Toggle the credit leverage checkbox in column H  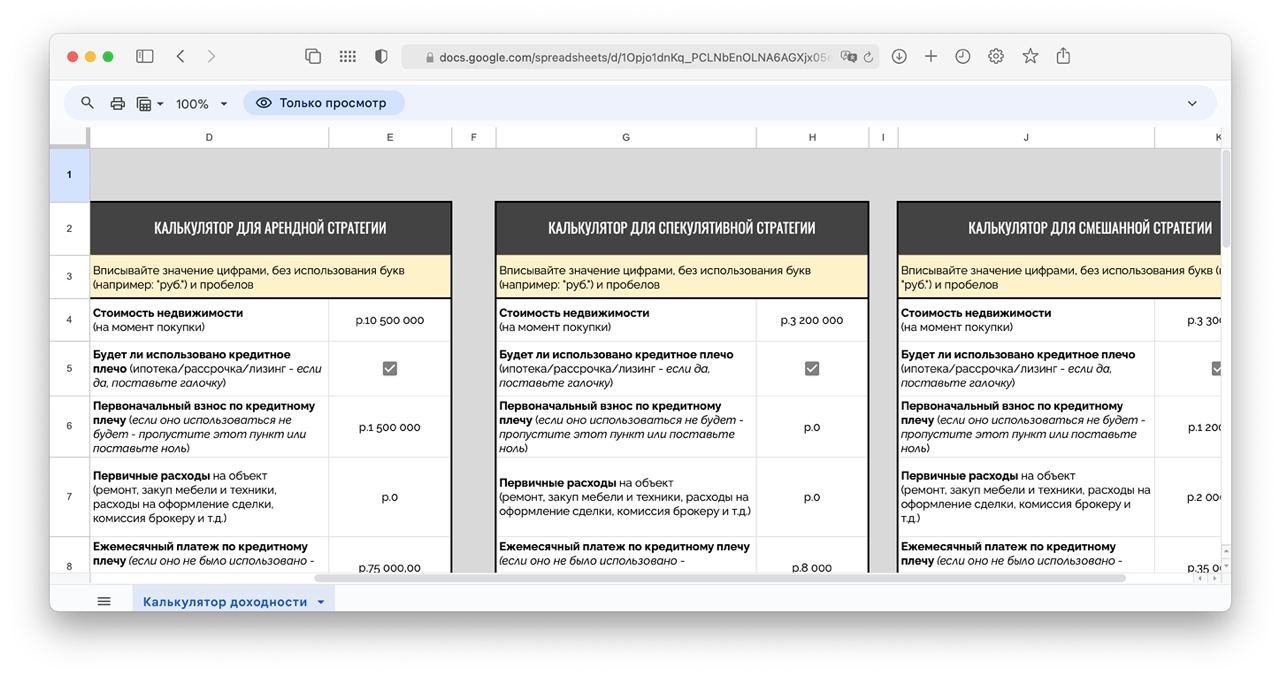coord(812,369)
